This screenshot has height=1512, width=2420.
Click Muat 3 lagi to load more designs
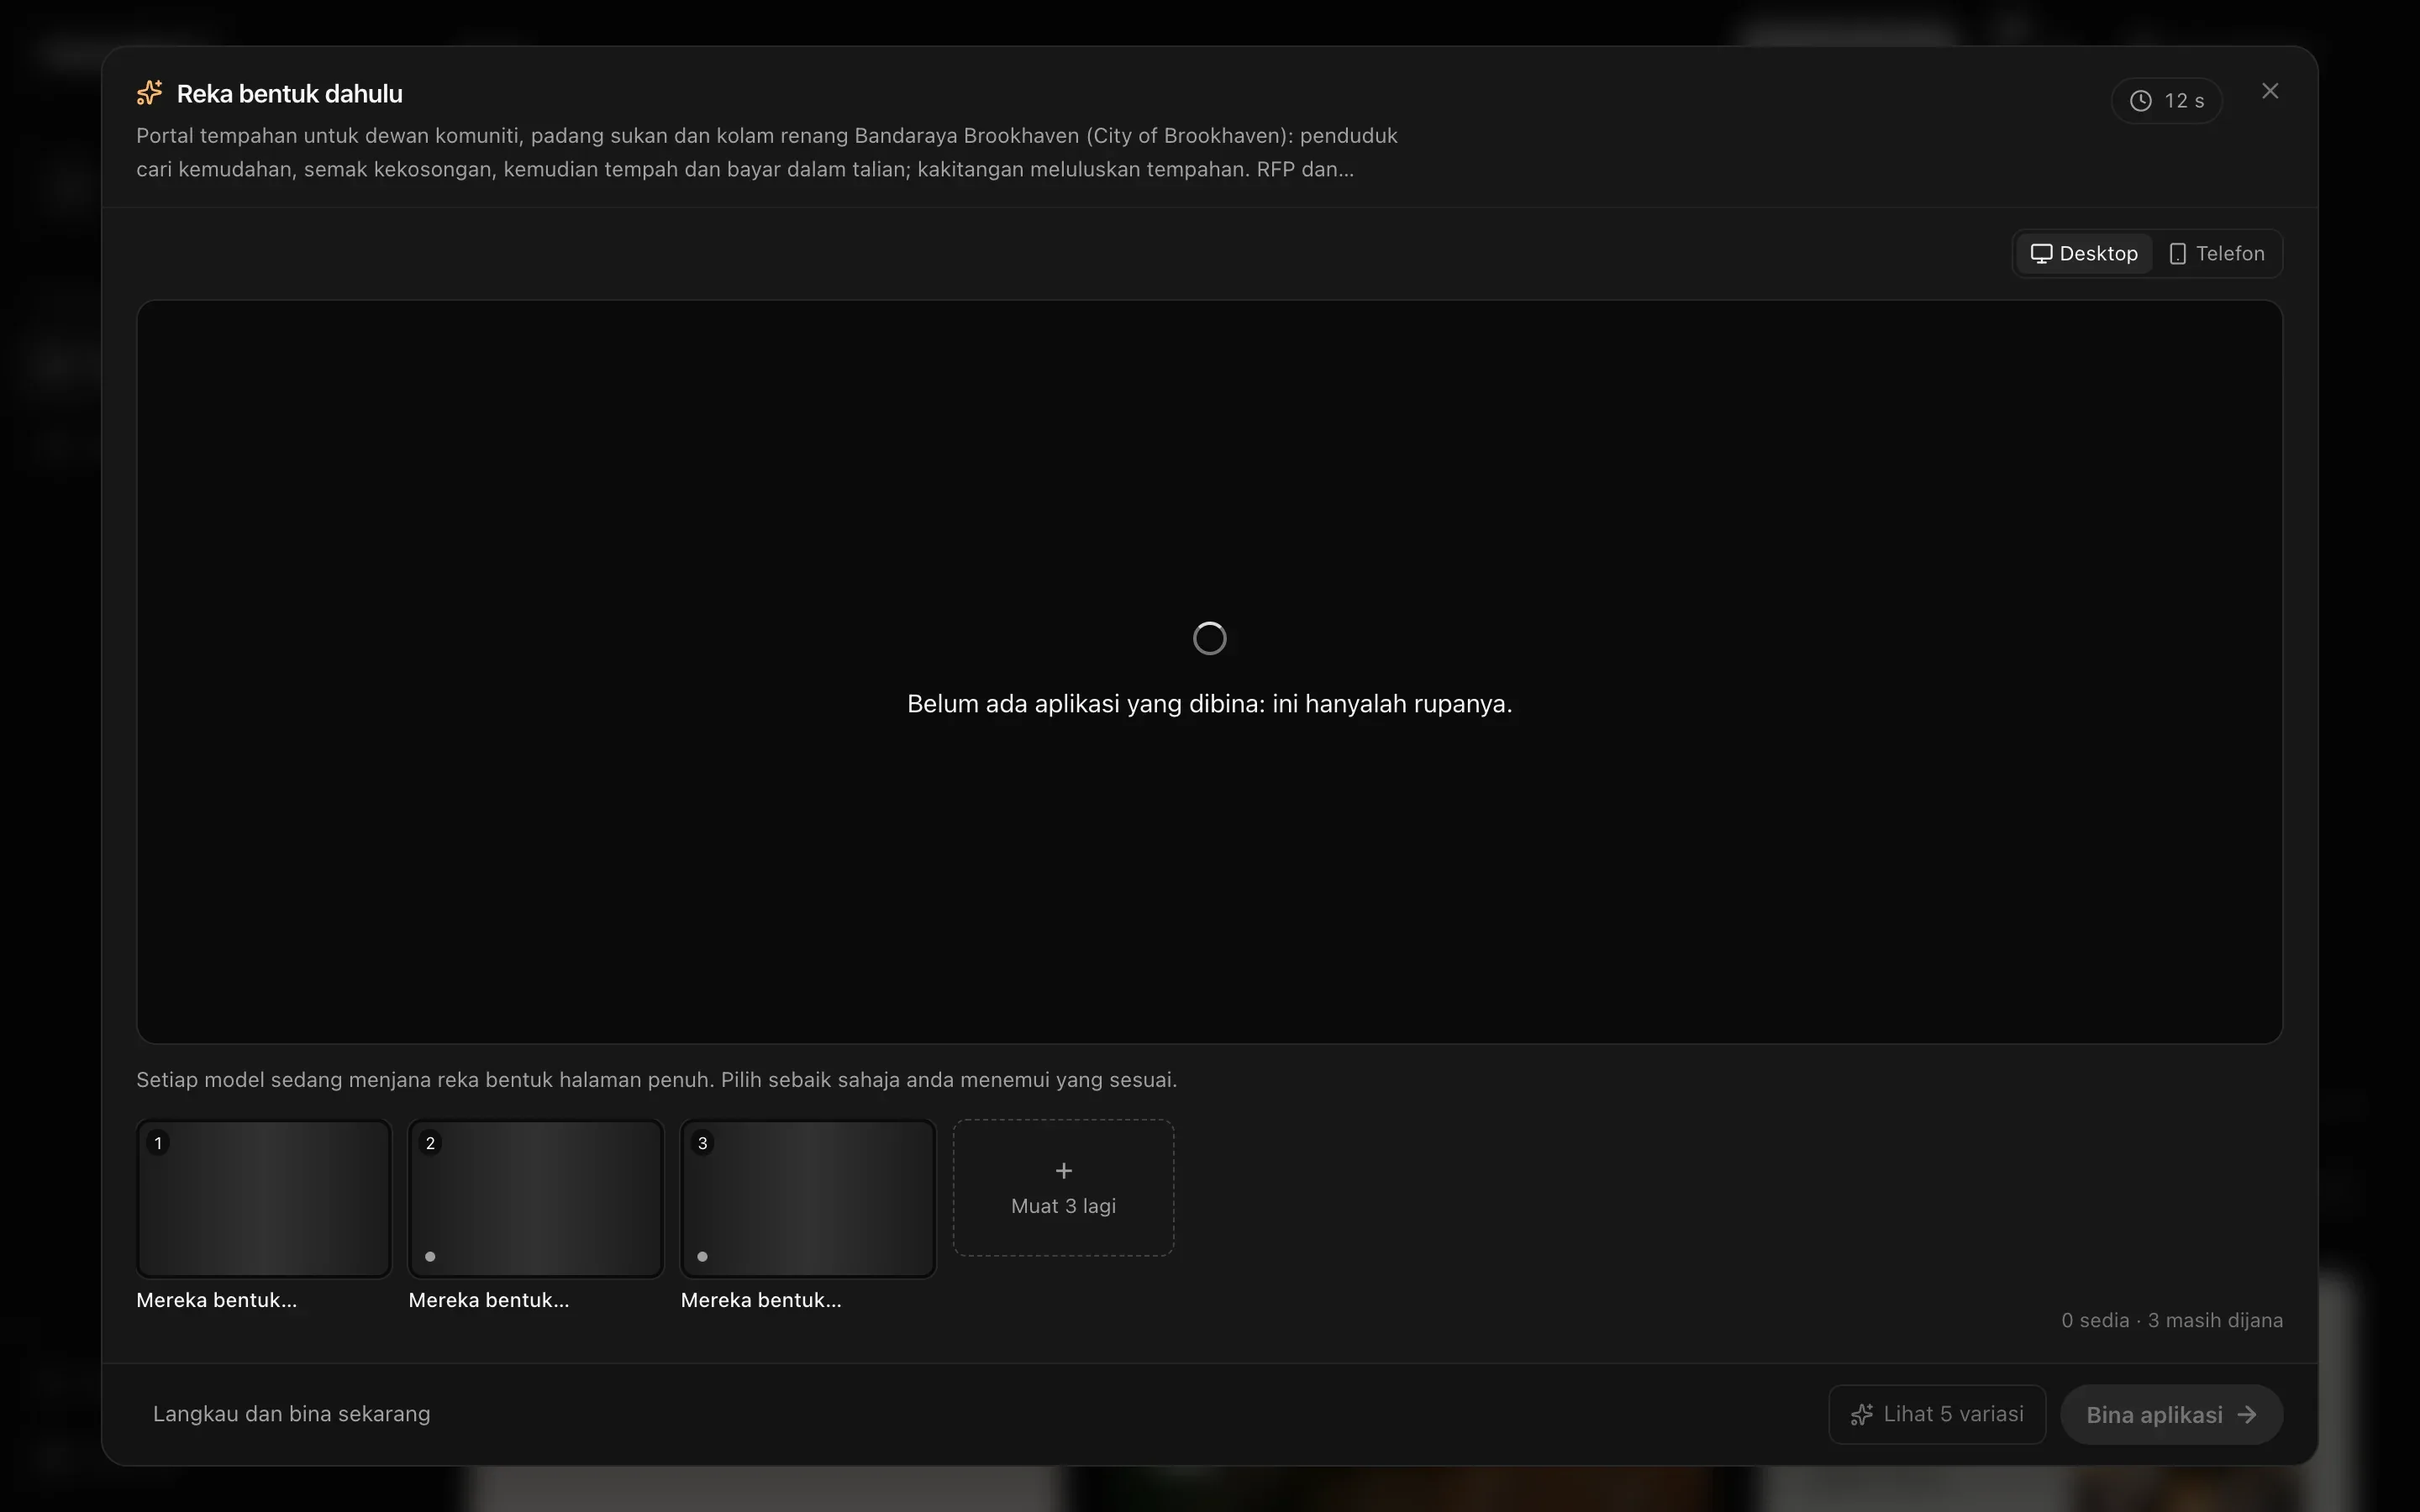coord(1063,1188)
